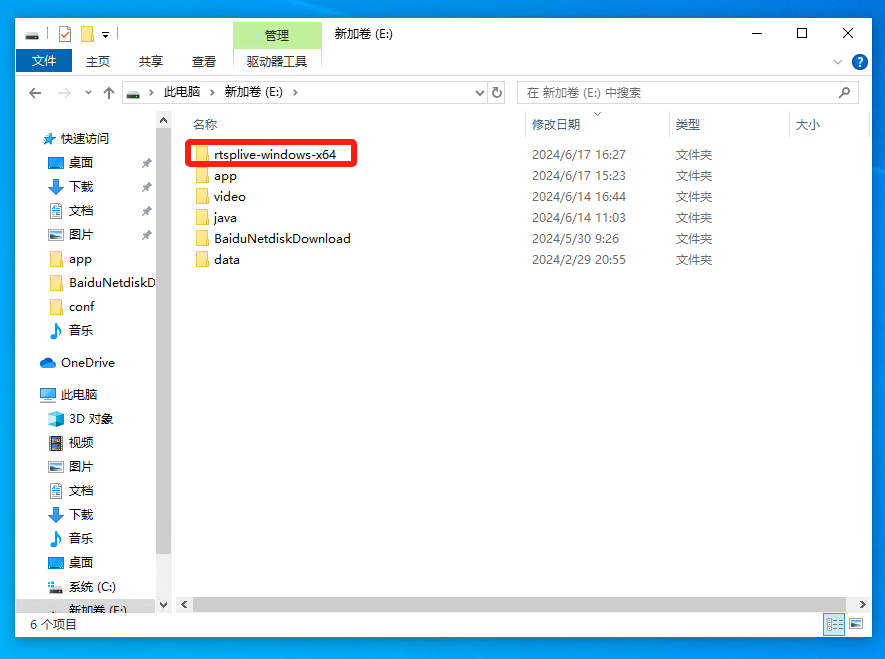Sort by the 名称 column header
The width and height of the screenshot is (885, 659).
pos(205,125)
